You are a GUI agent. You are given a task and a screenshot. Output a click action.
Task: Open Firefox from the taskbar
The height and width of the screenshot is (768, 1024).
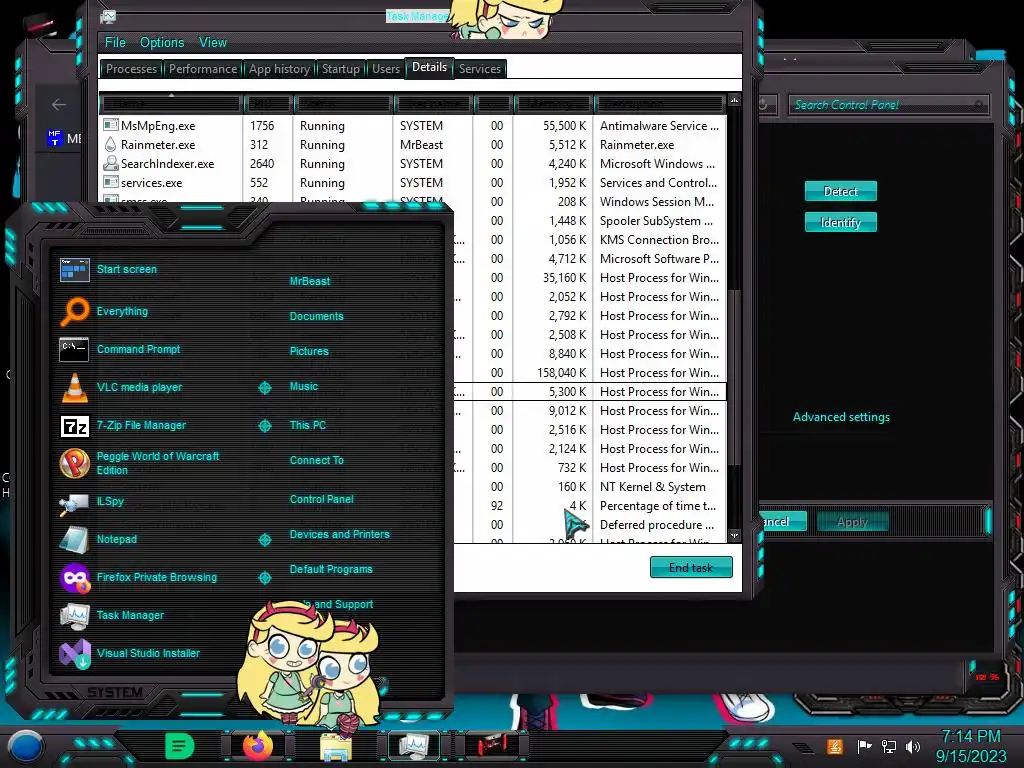point(258,746)
